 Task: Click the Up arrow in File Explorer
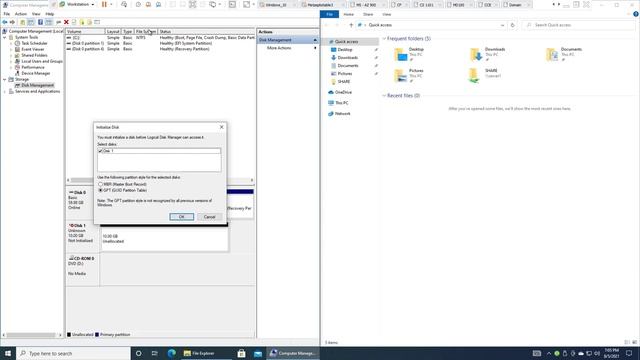tap(351, 25)
